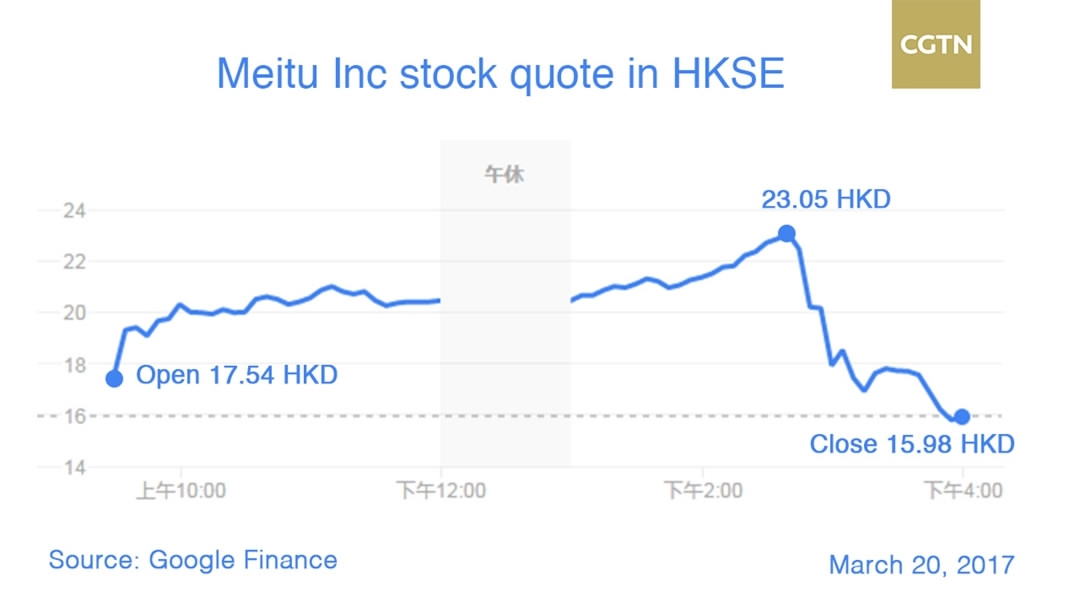Viewport: 1080px width, 608px height.
Task: Click the Source: Google Finance text
Action: tap(192, 560)
